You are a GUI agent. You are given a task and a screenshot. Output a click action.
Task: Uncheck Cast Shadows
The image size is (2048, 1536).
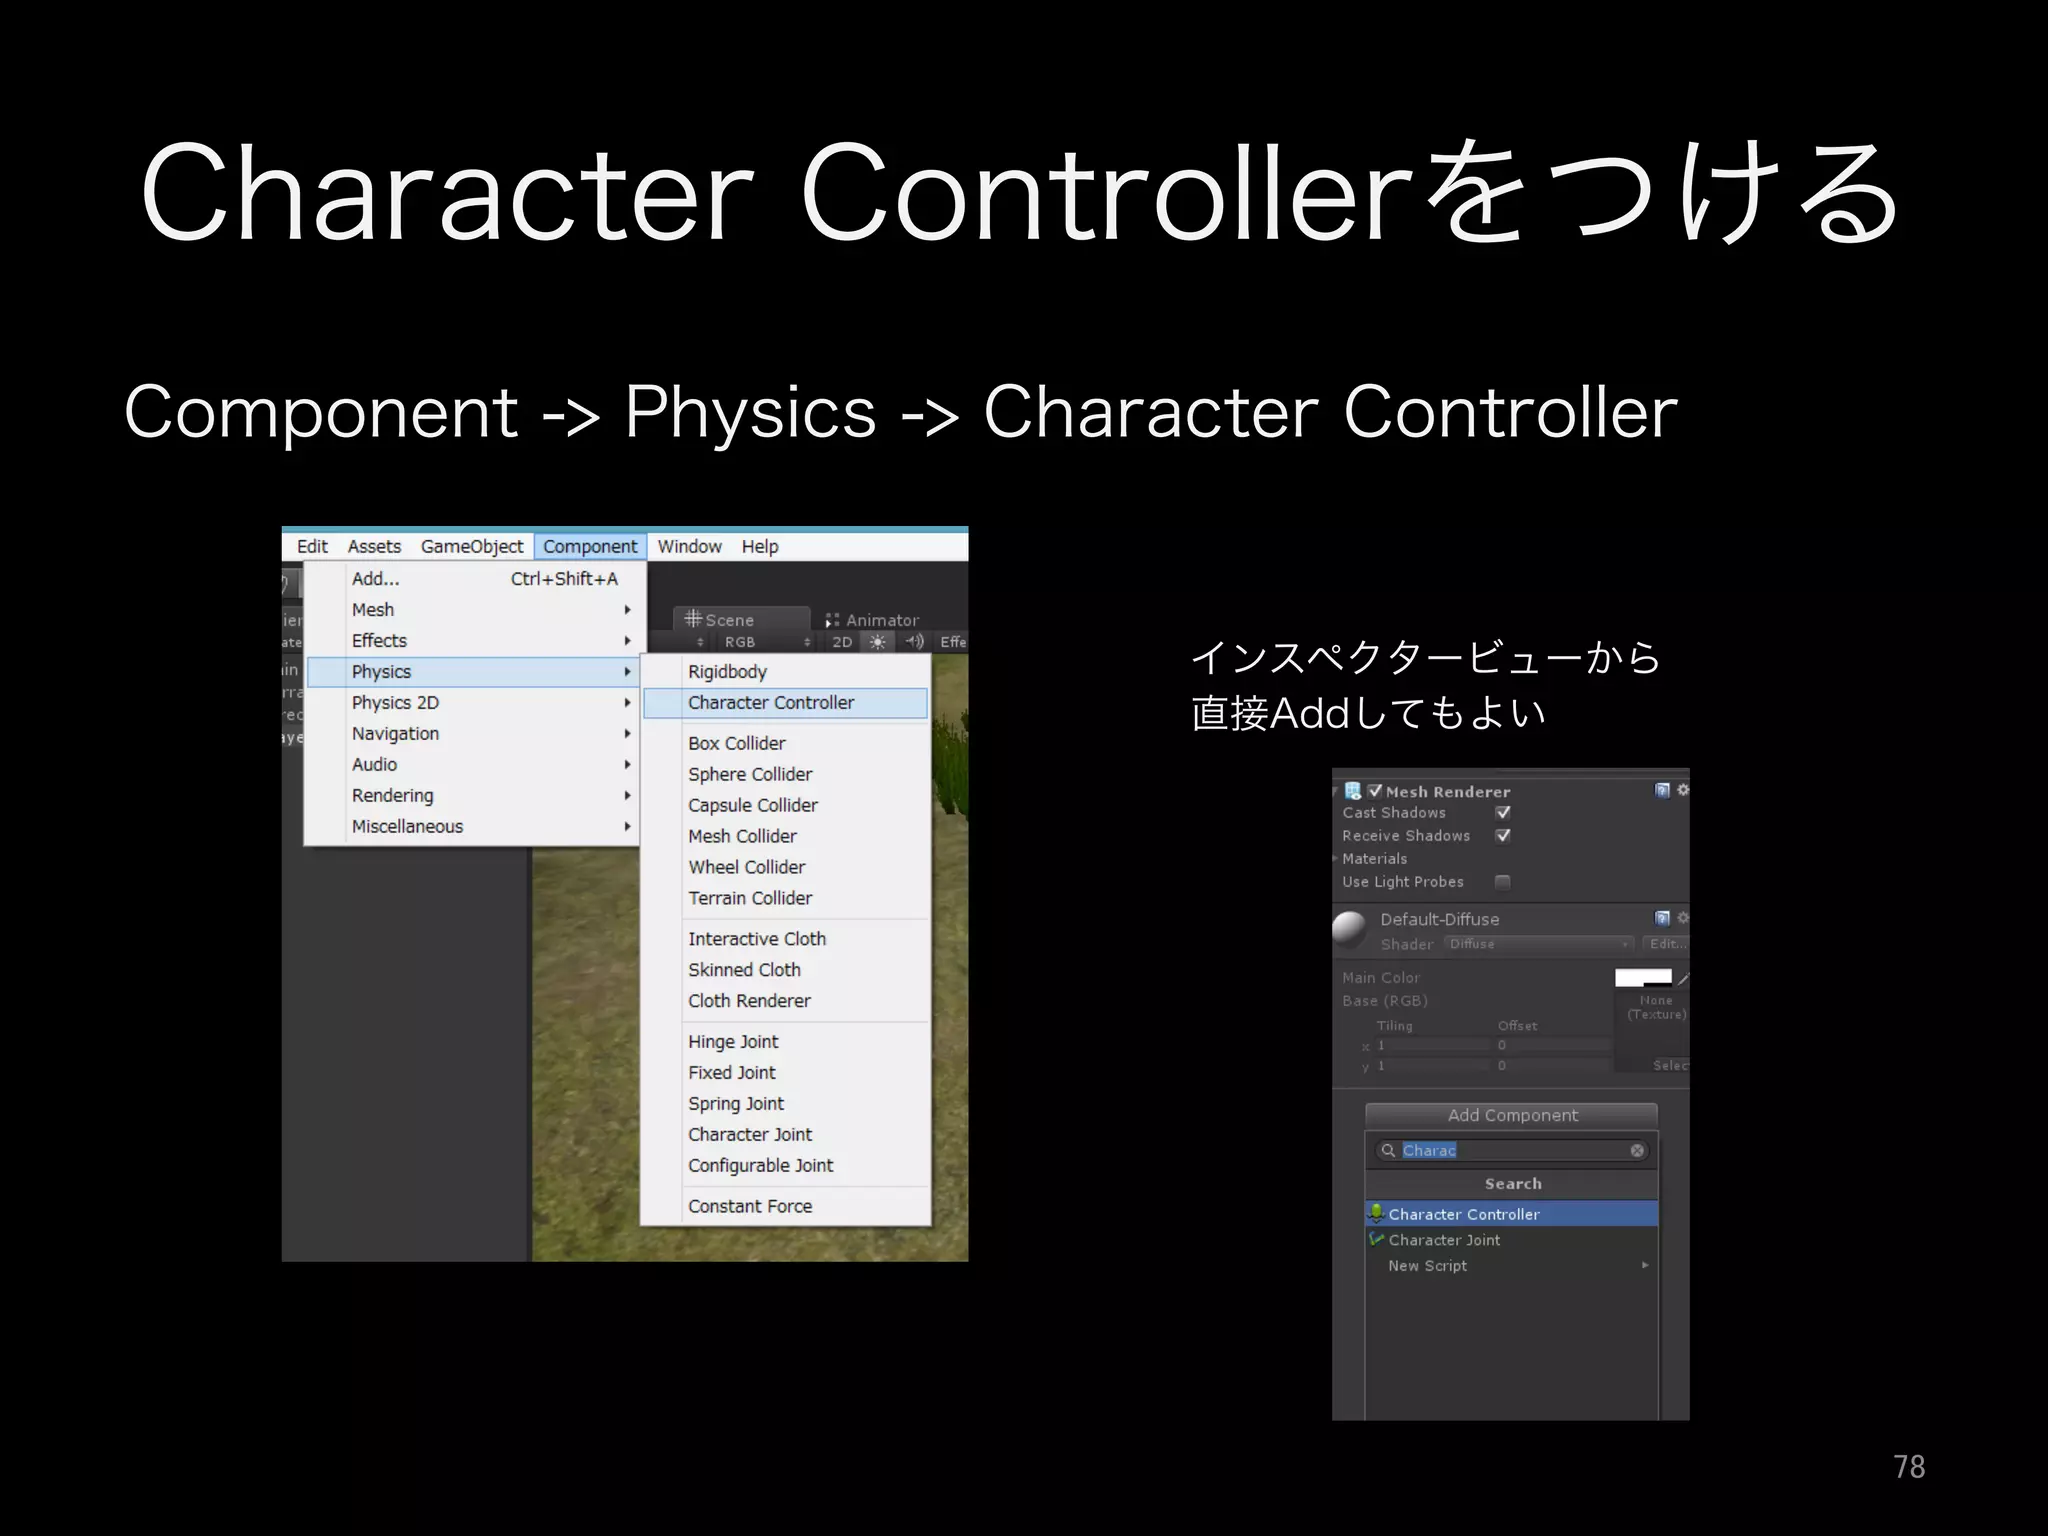pyautogui.click(x=1503, y=813)
